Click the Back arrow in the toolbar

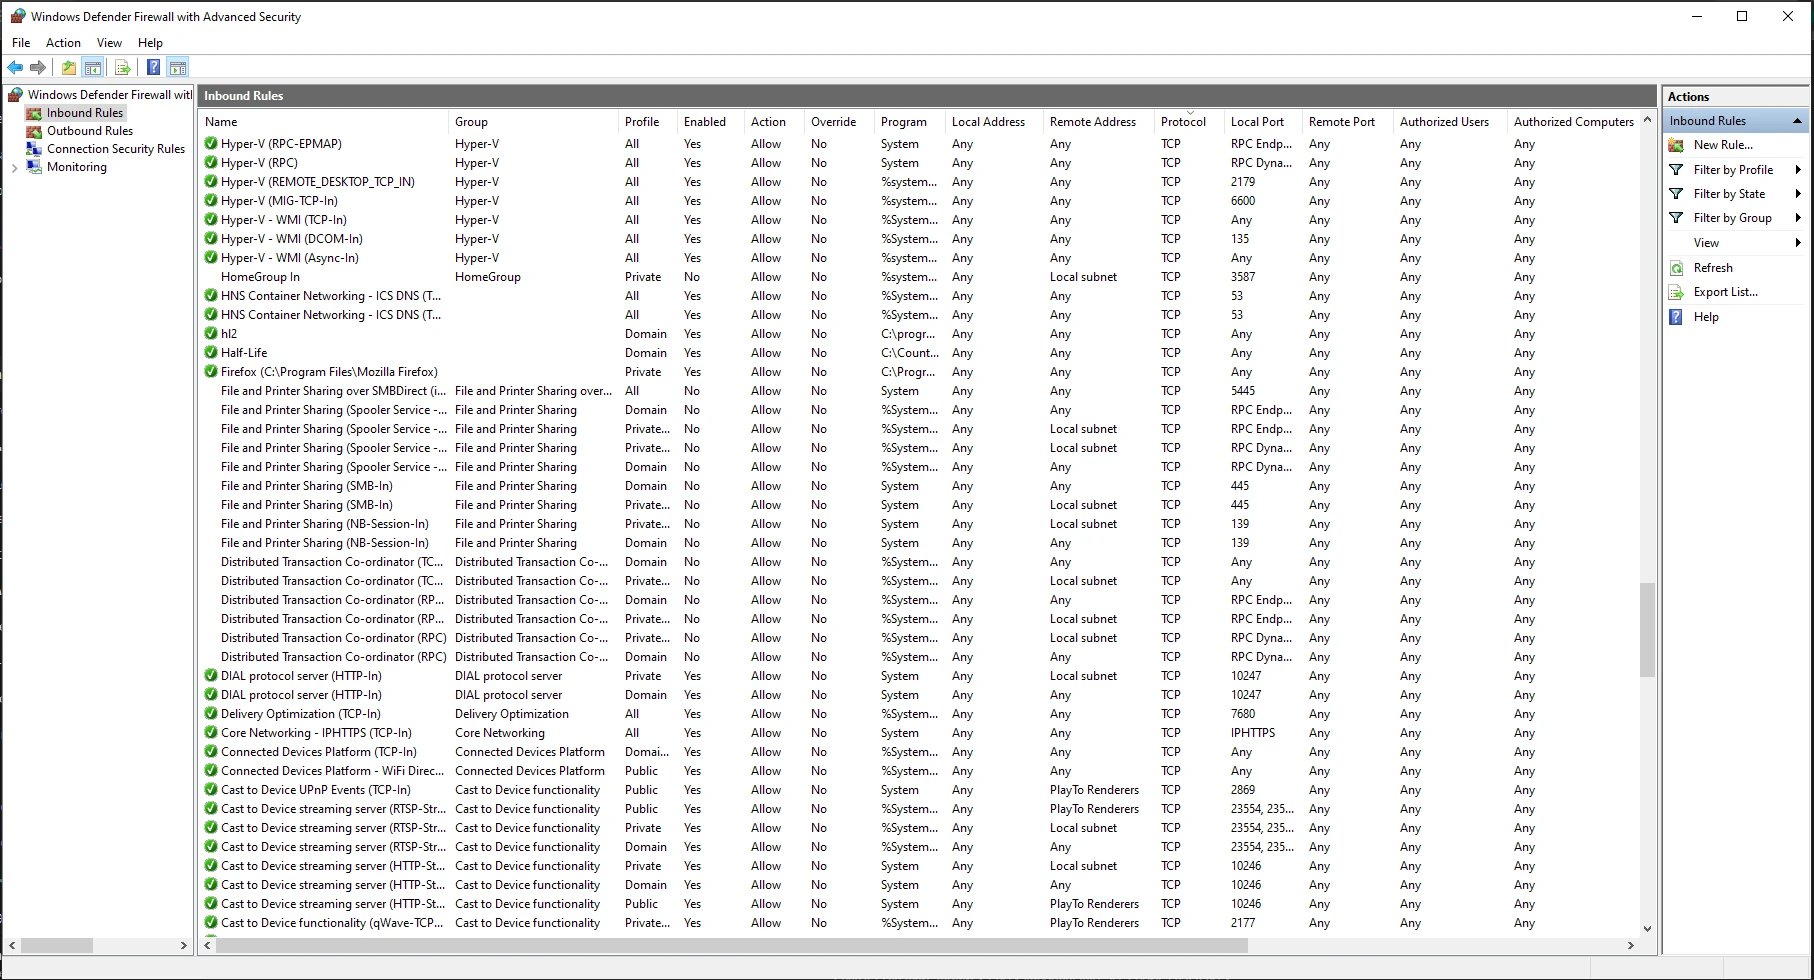point(15,68)
